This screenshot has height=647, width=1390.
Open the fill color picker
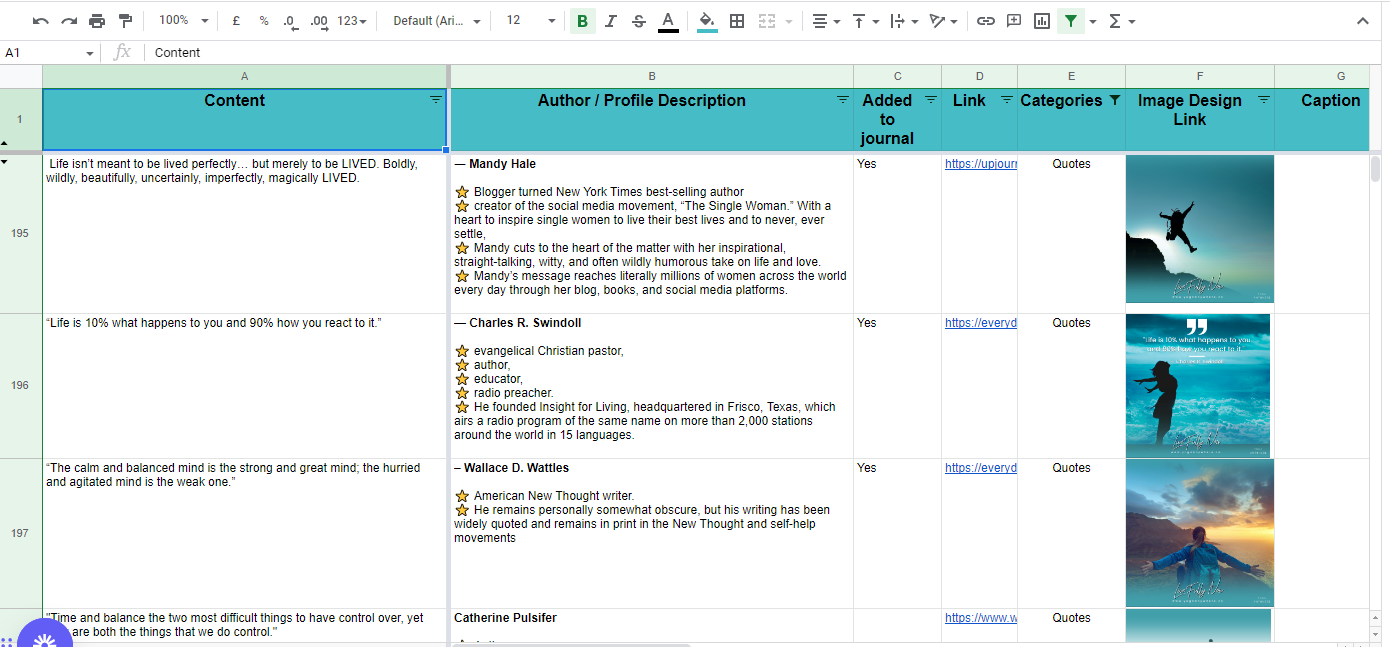coord(707,21)
